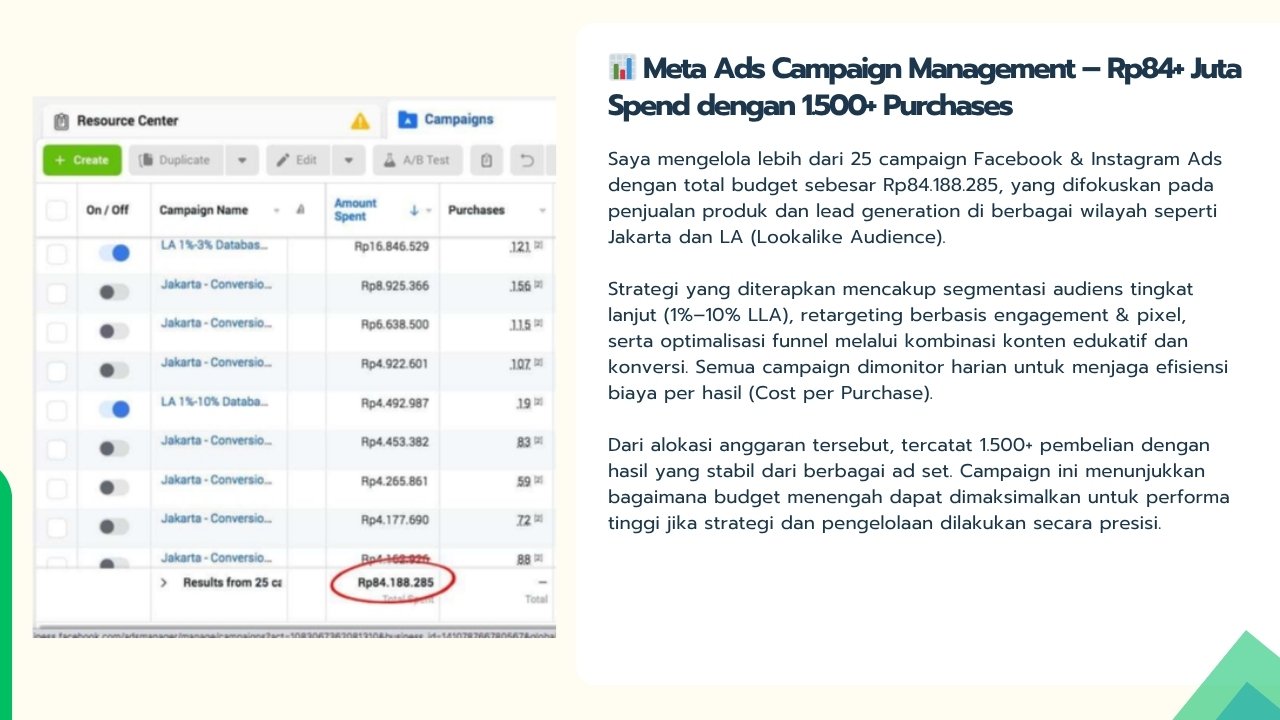
Task: Click the purchases value 115
Action: [520, 325]
